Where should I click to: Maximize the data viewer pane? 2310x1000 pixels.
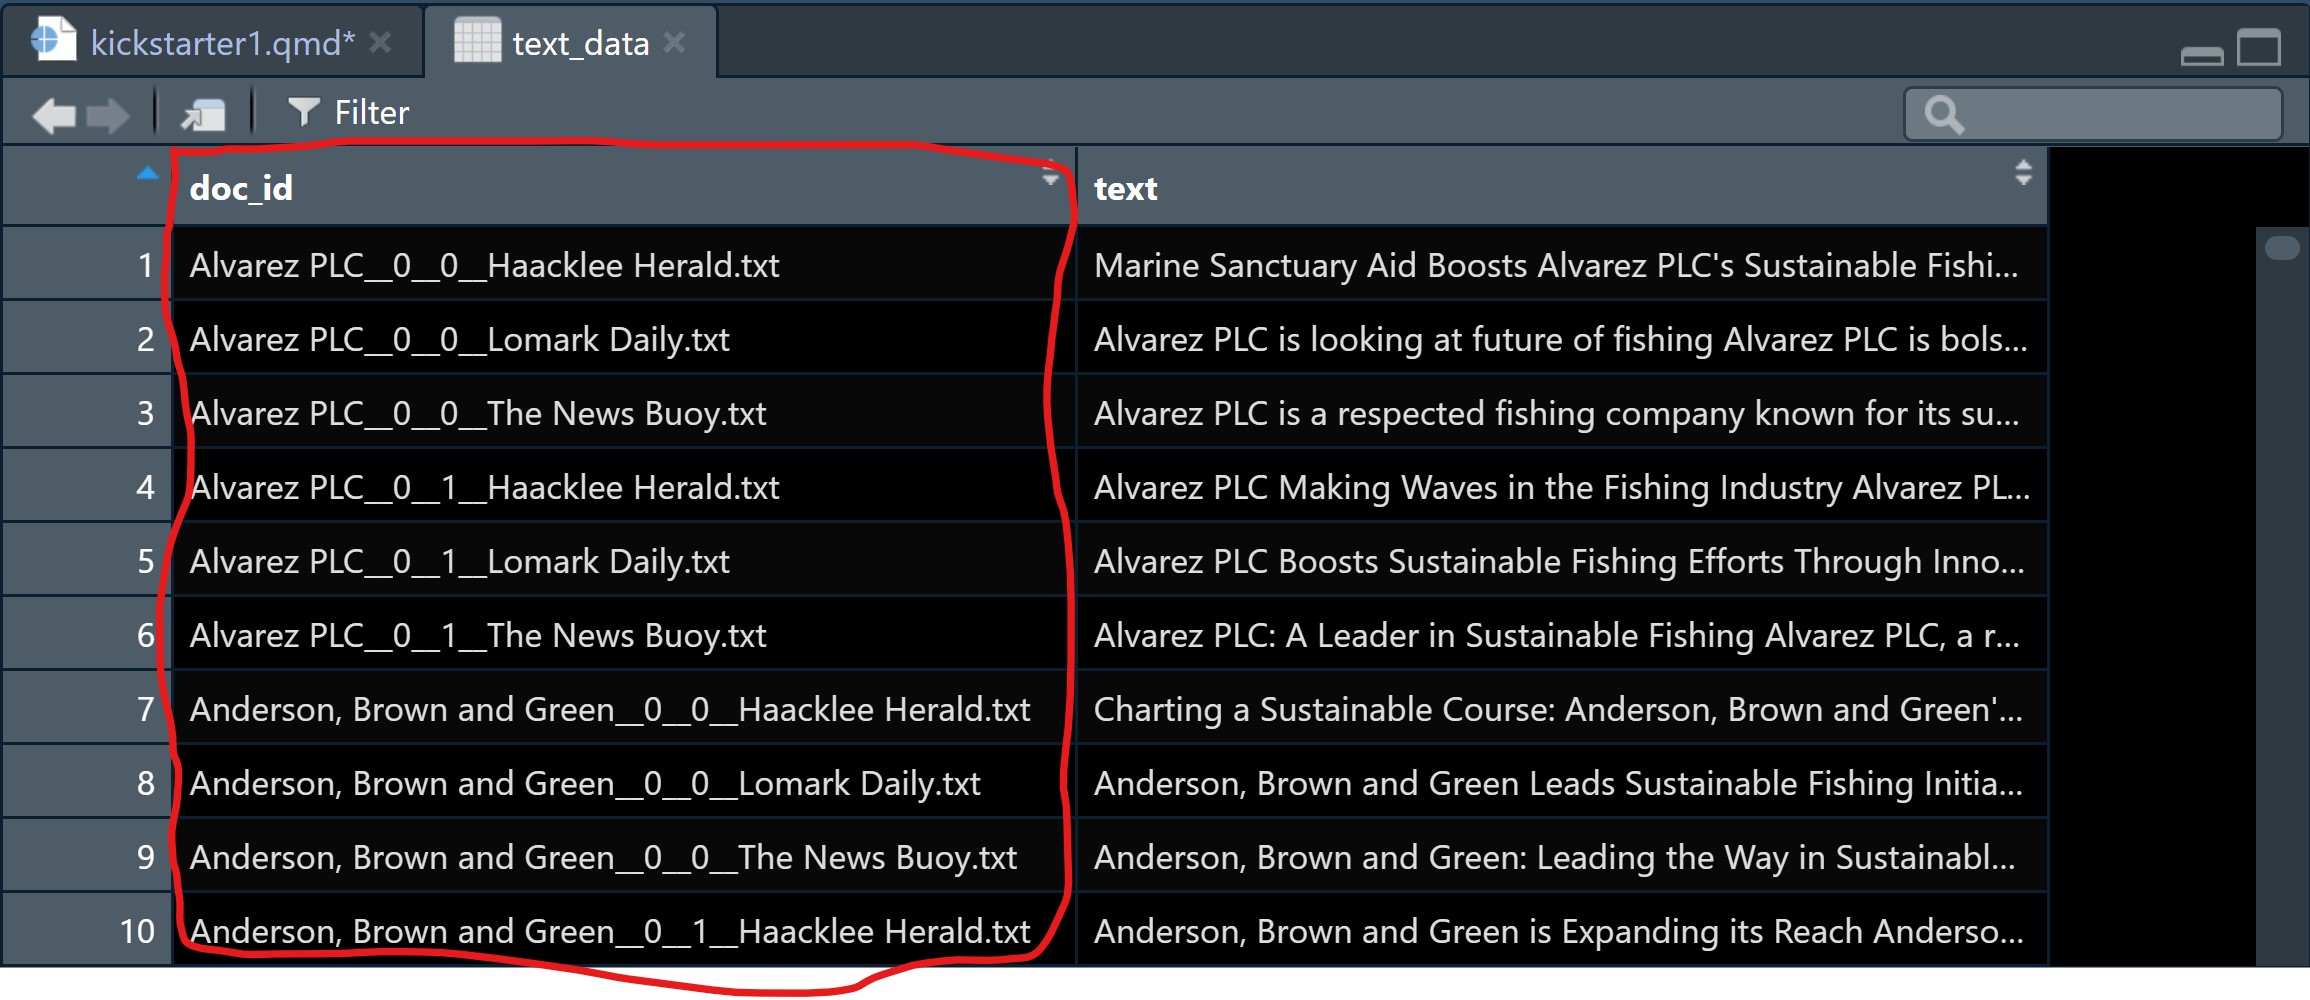coord(2259,47)
